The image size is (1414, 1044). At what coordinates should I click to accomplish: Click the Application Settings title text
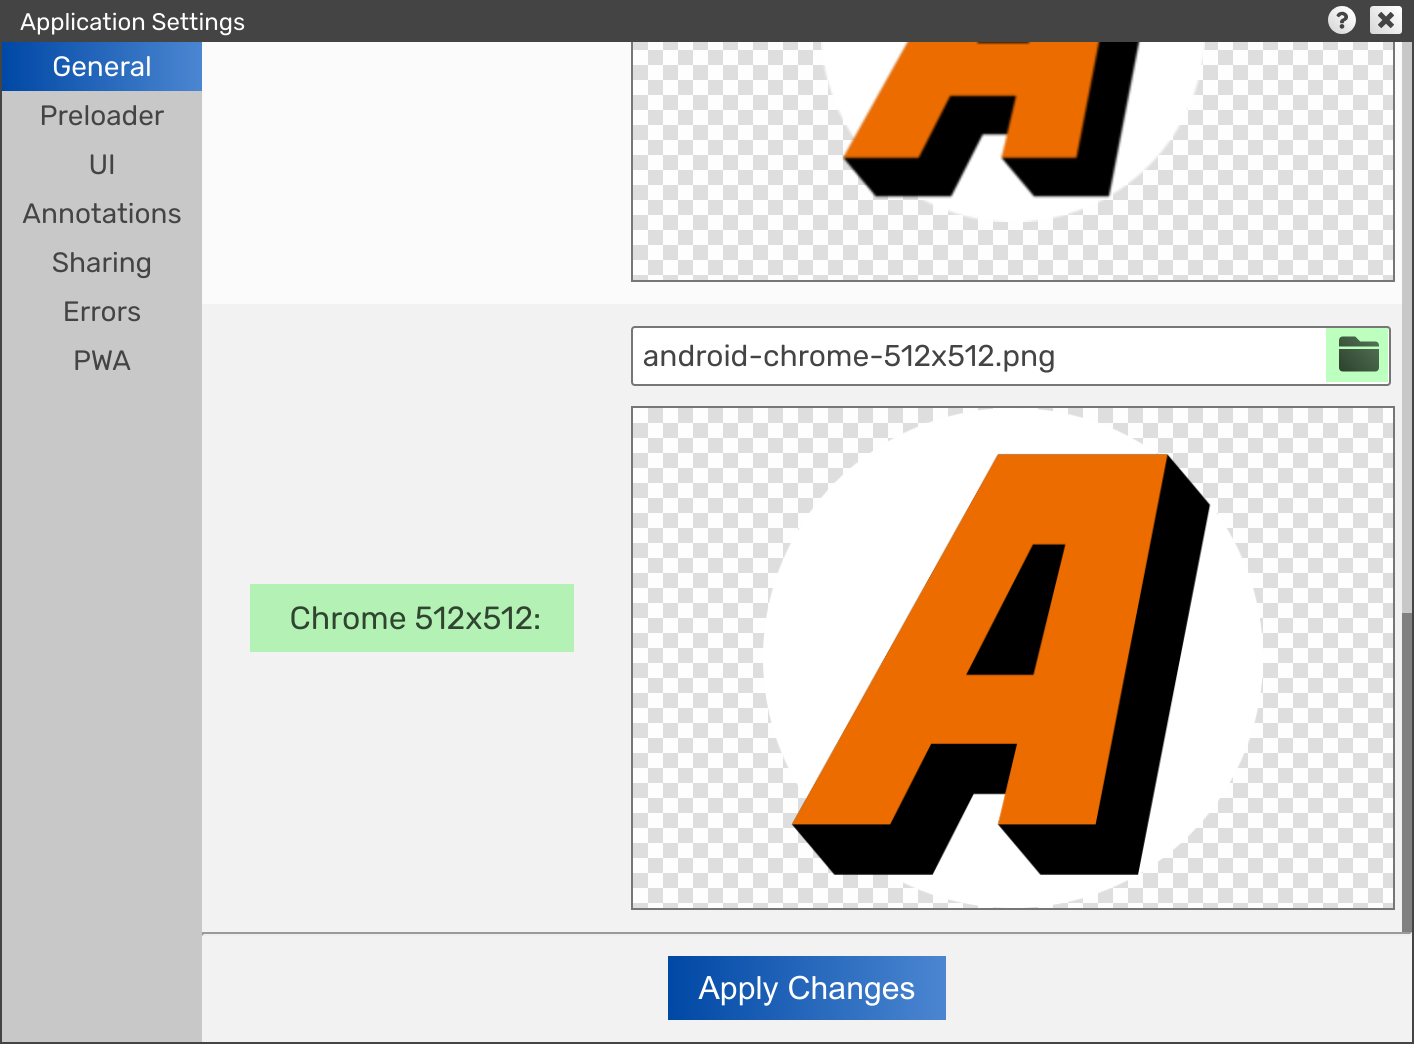click(133, 22)
